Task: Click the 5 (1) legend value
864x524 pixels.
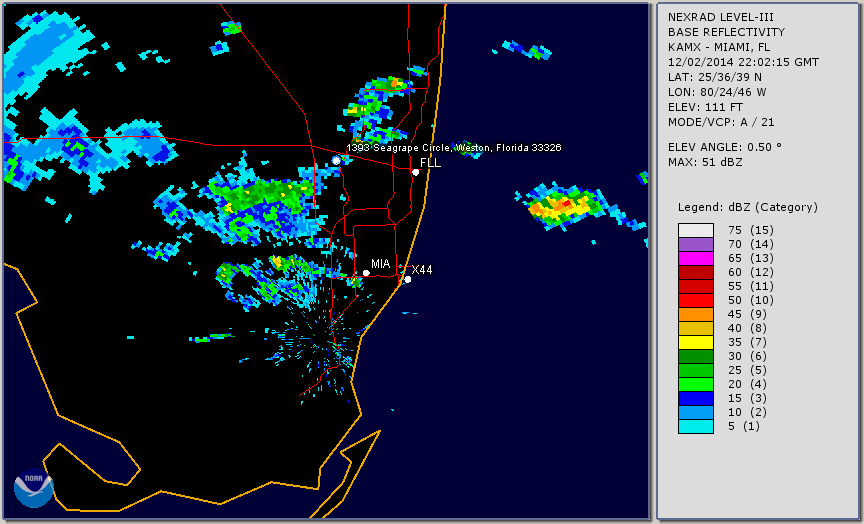Action: pyautogui.click(x=744, y=426)
